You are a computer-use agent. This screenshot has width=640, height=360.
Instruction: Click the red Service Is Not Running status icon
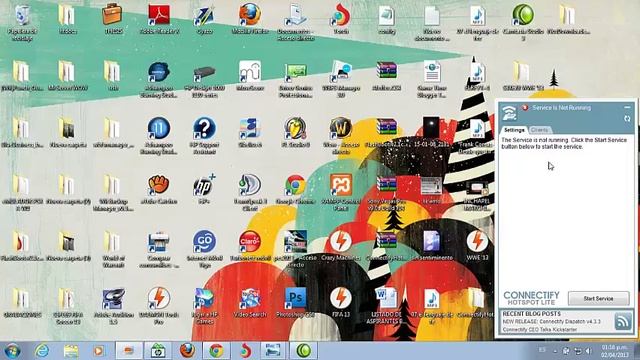coord(525,108)
